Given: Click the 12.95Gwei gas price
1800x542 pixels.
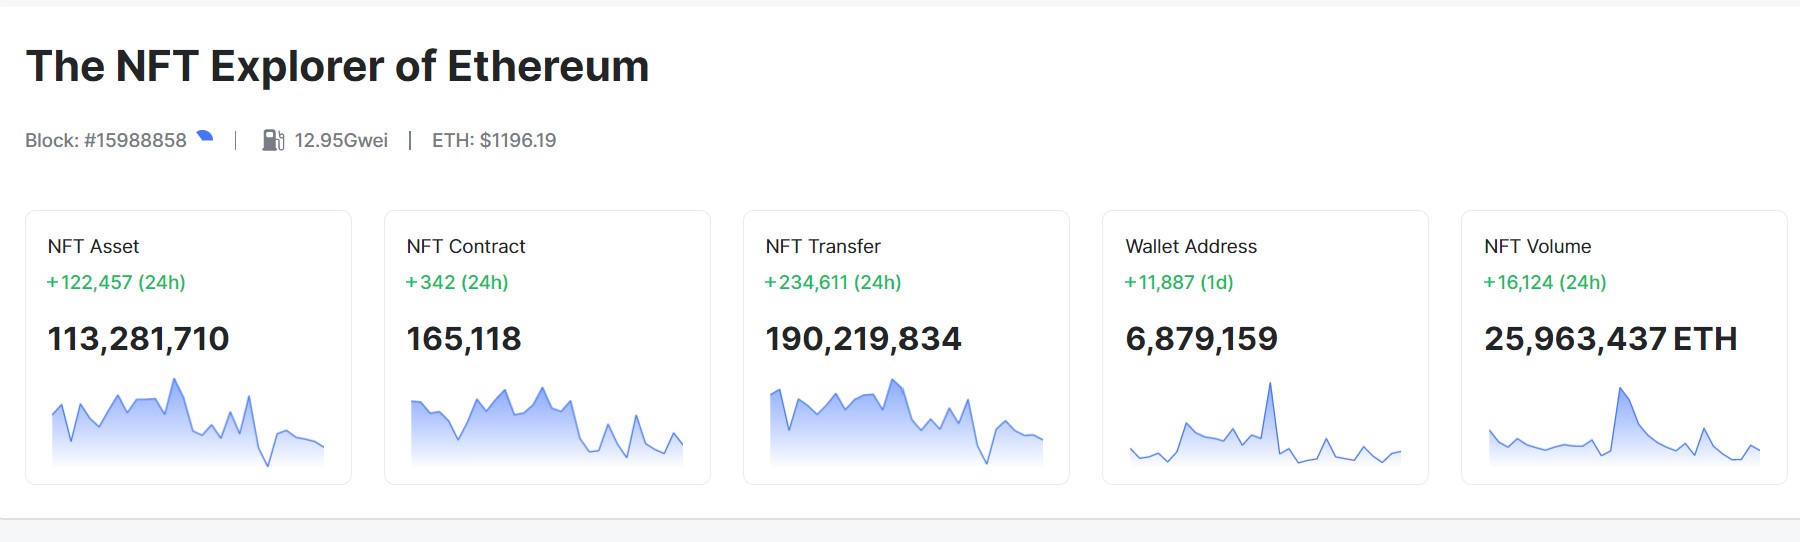Looking at the screenshot, I should (x=341, y=140).
